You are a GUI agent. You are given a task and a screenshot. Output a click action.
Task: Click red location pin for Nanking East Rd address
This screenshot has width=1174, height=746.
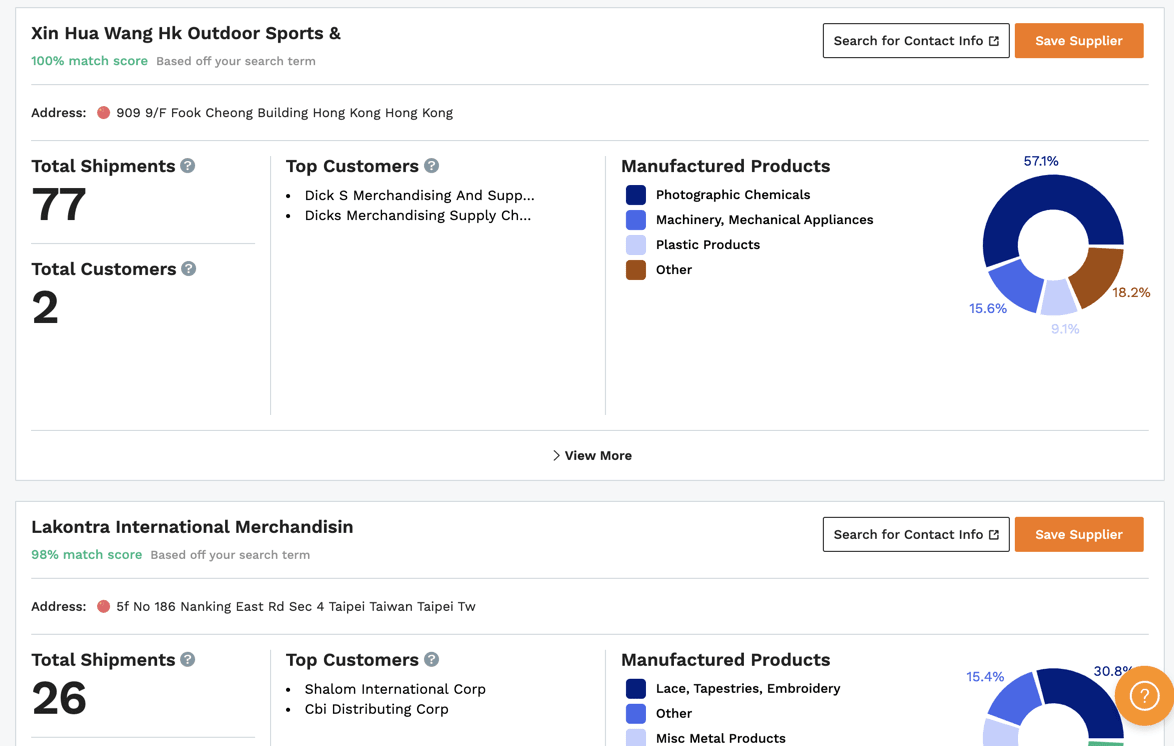pyautogui.click(x=103, y=606)
